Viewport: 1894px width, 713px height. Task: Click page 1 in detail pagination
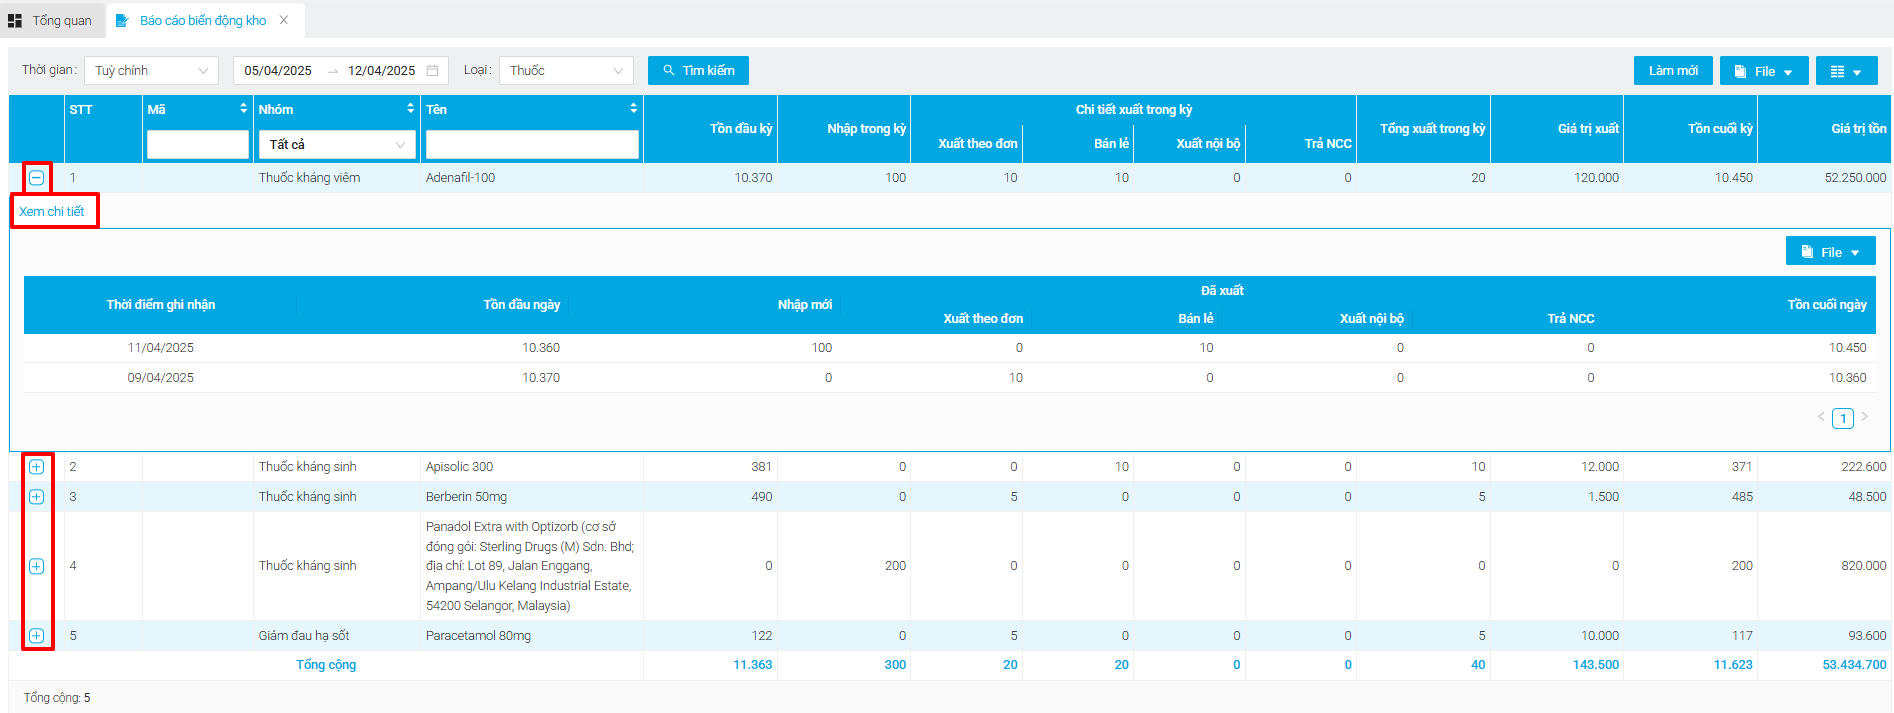[1843, 418]
